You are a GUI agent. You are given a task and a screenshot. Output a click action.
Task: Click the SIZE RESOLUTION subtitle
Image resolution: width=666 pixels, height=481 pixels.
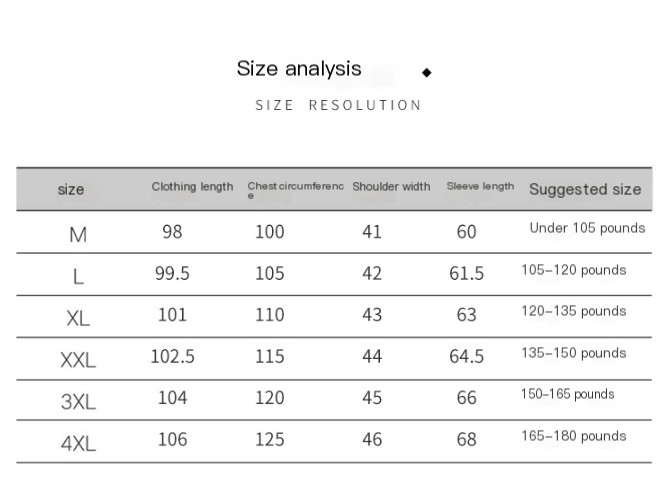click(x=338, y=105)
